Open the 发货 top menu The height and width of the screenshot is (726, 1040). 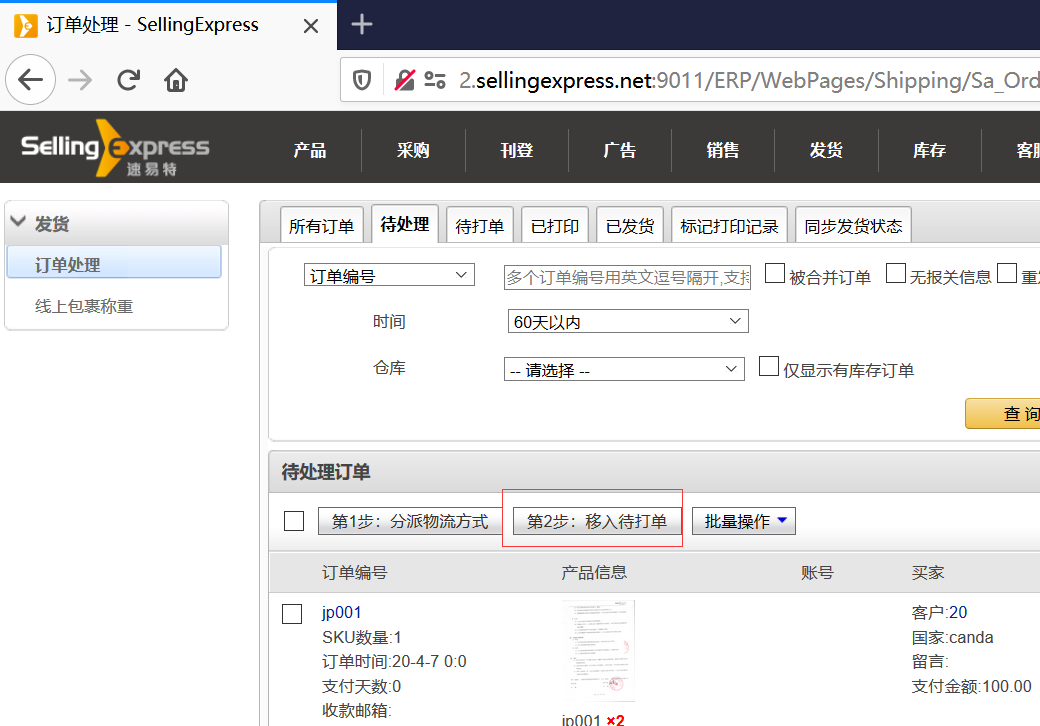826,151
